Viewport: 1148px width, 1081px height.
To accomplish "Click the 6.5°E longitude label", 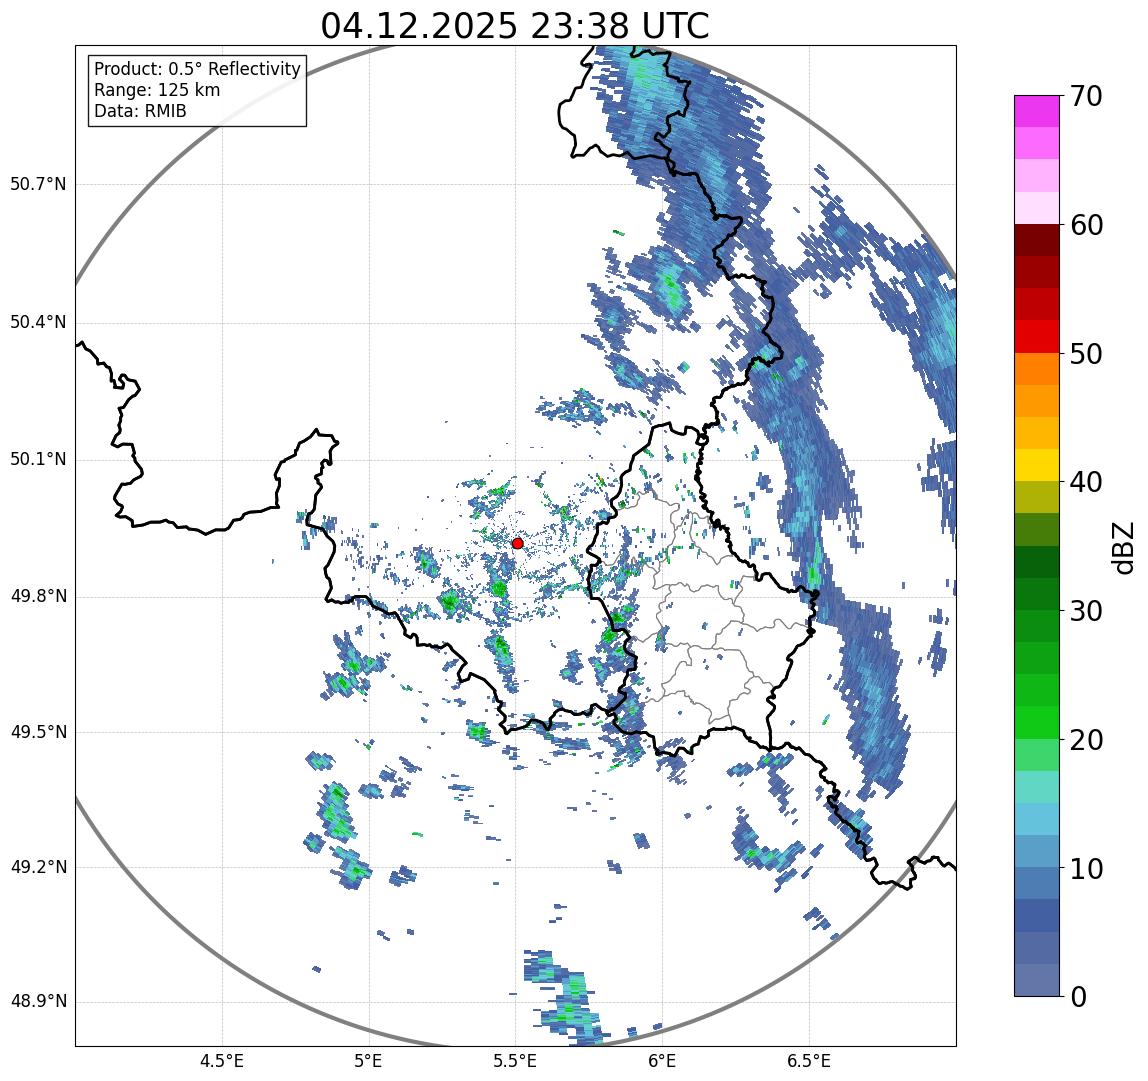I will click(809, 1061).
